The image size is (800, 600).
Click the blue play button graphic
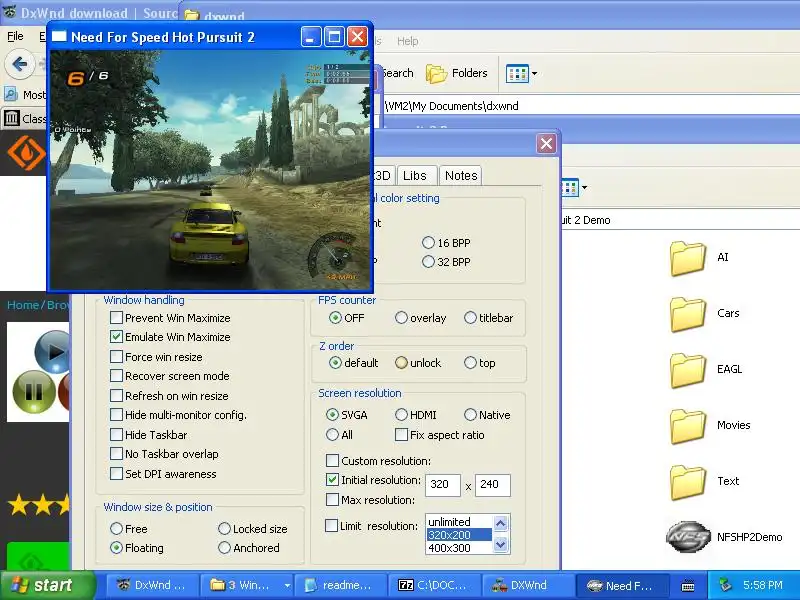click(52, 351)
